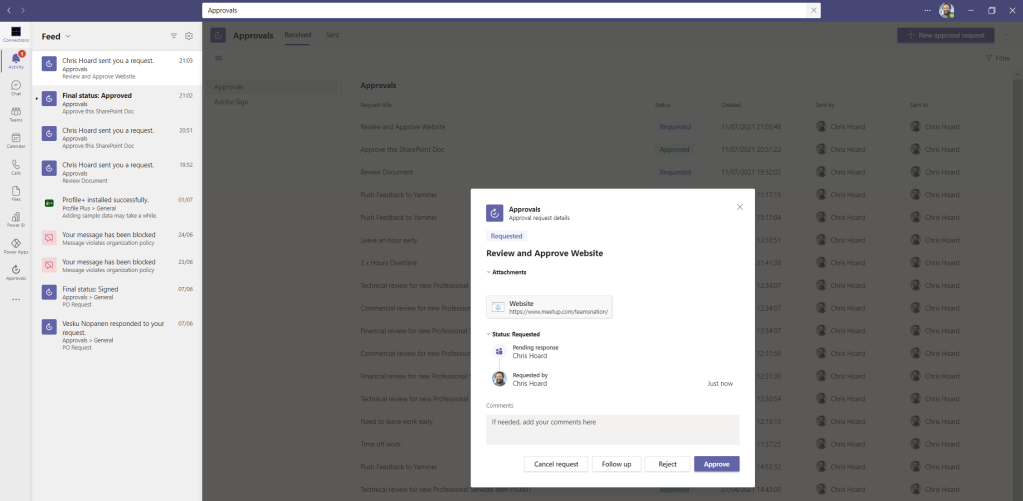Open the Website attachment link card
The image size is (1023, 501).
click(x=549, y=307)
